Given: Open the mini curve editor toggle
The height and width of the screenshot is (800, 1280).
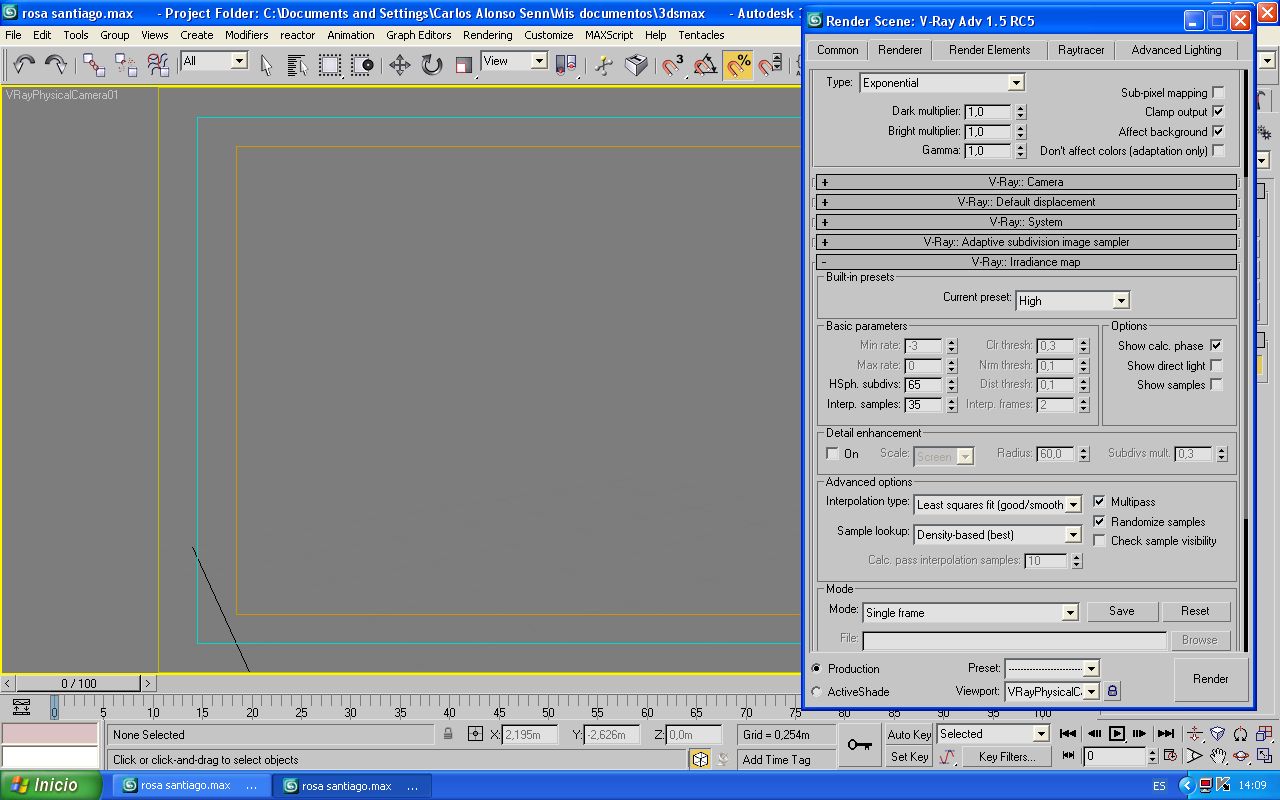Looking at the screenshot, I should (x=22, y=705).
